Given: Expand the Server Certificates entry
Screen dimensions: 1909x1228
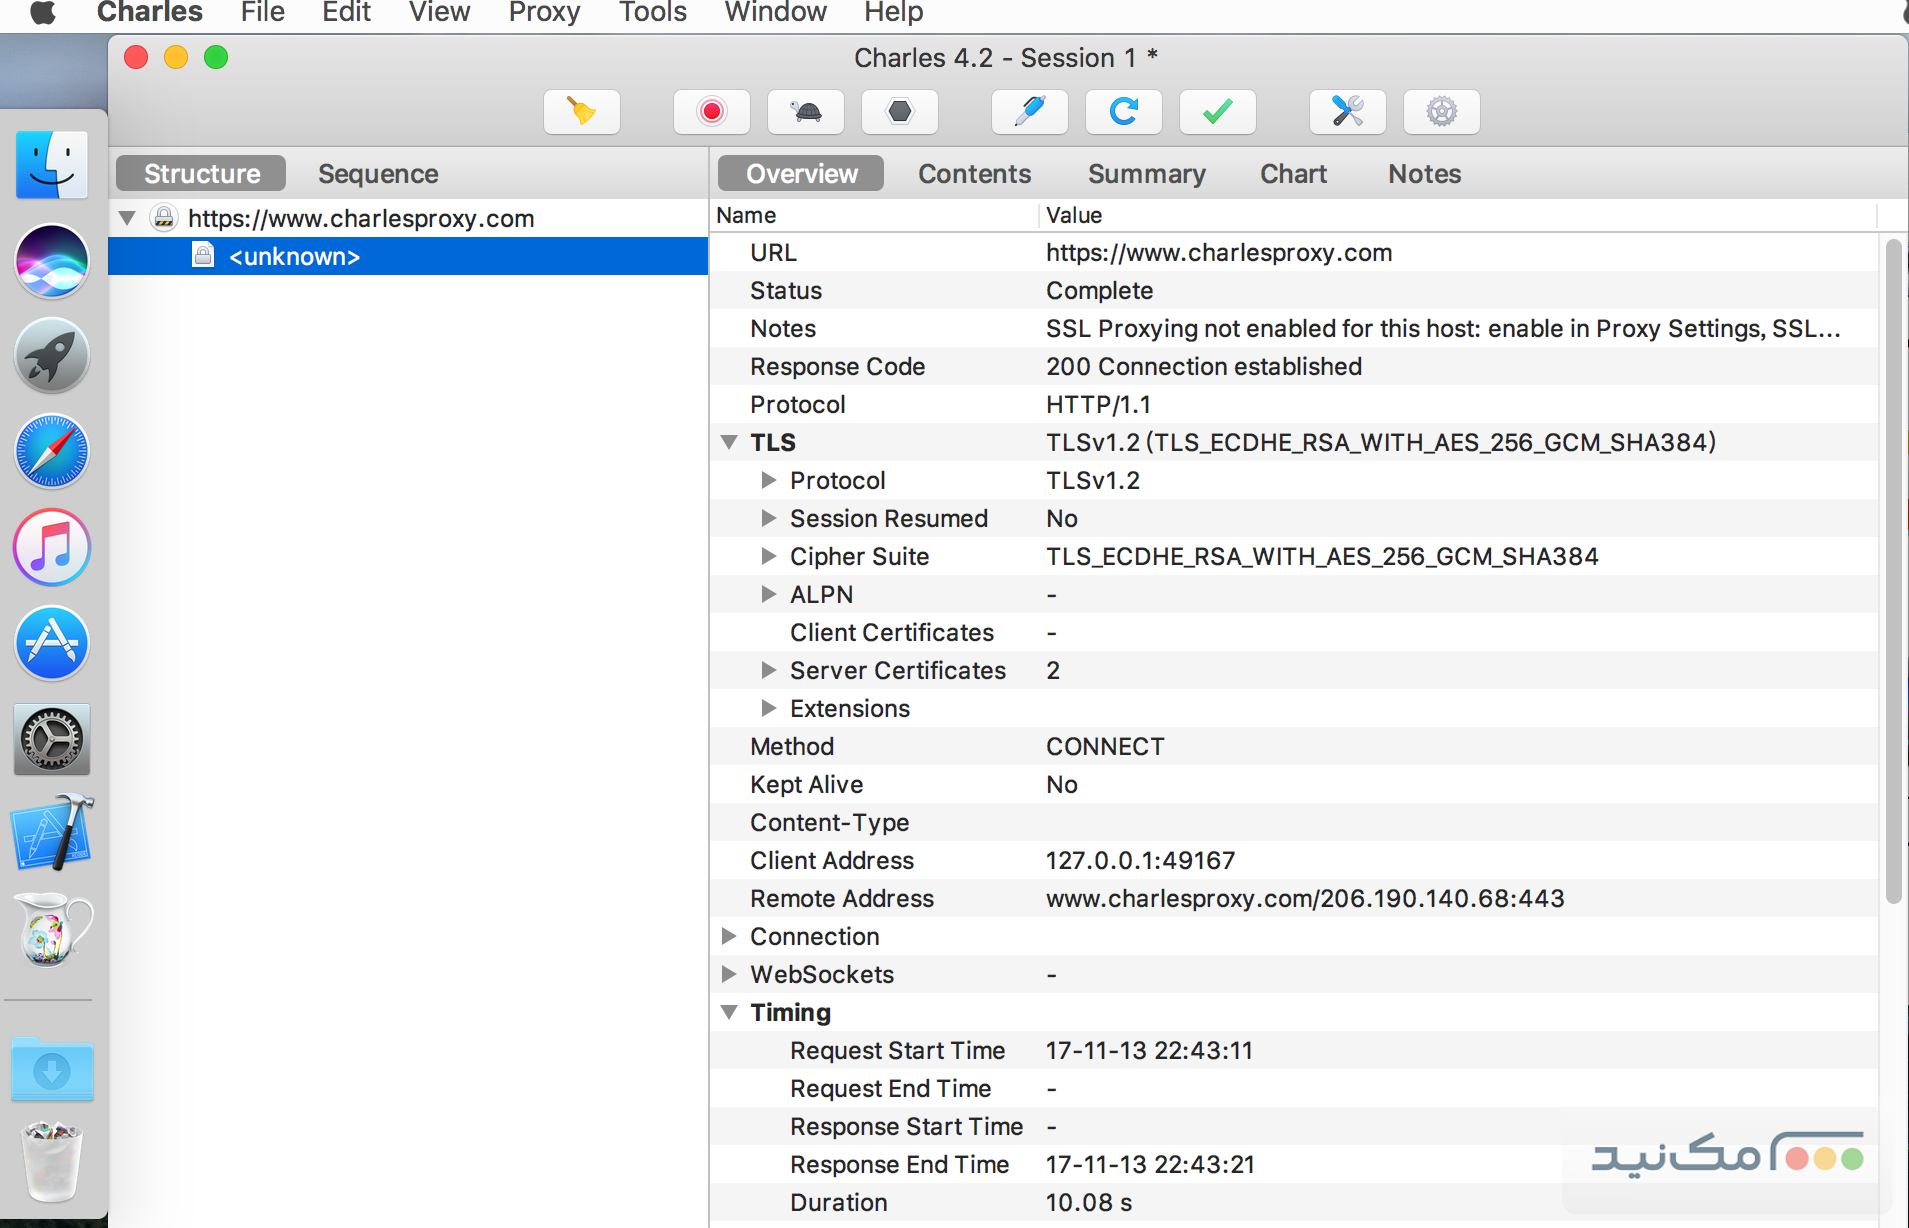Looking at the screenshot, I should 769,670.
